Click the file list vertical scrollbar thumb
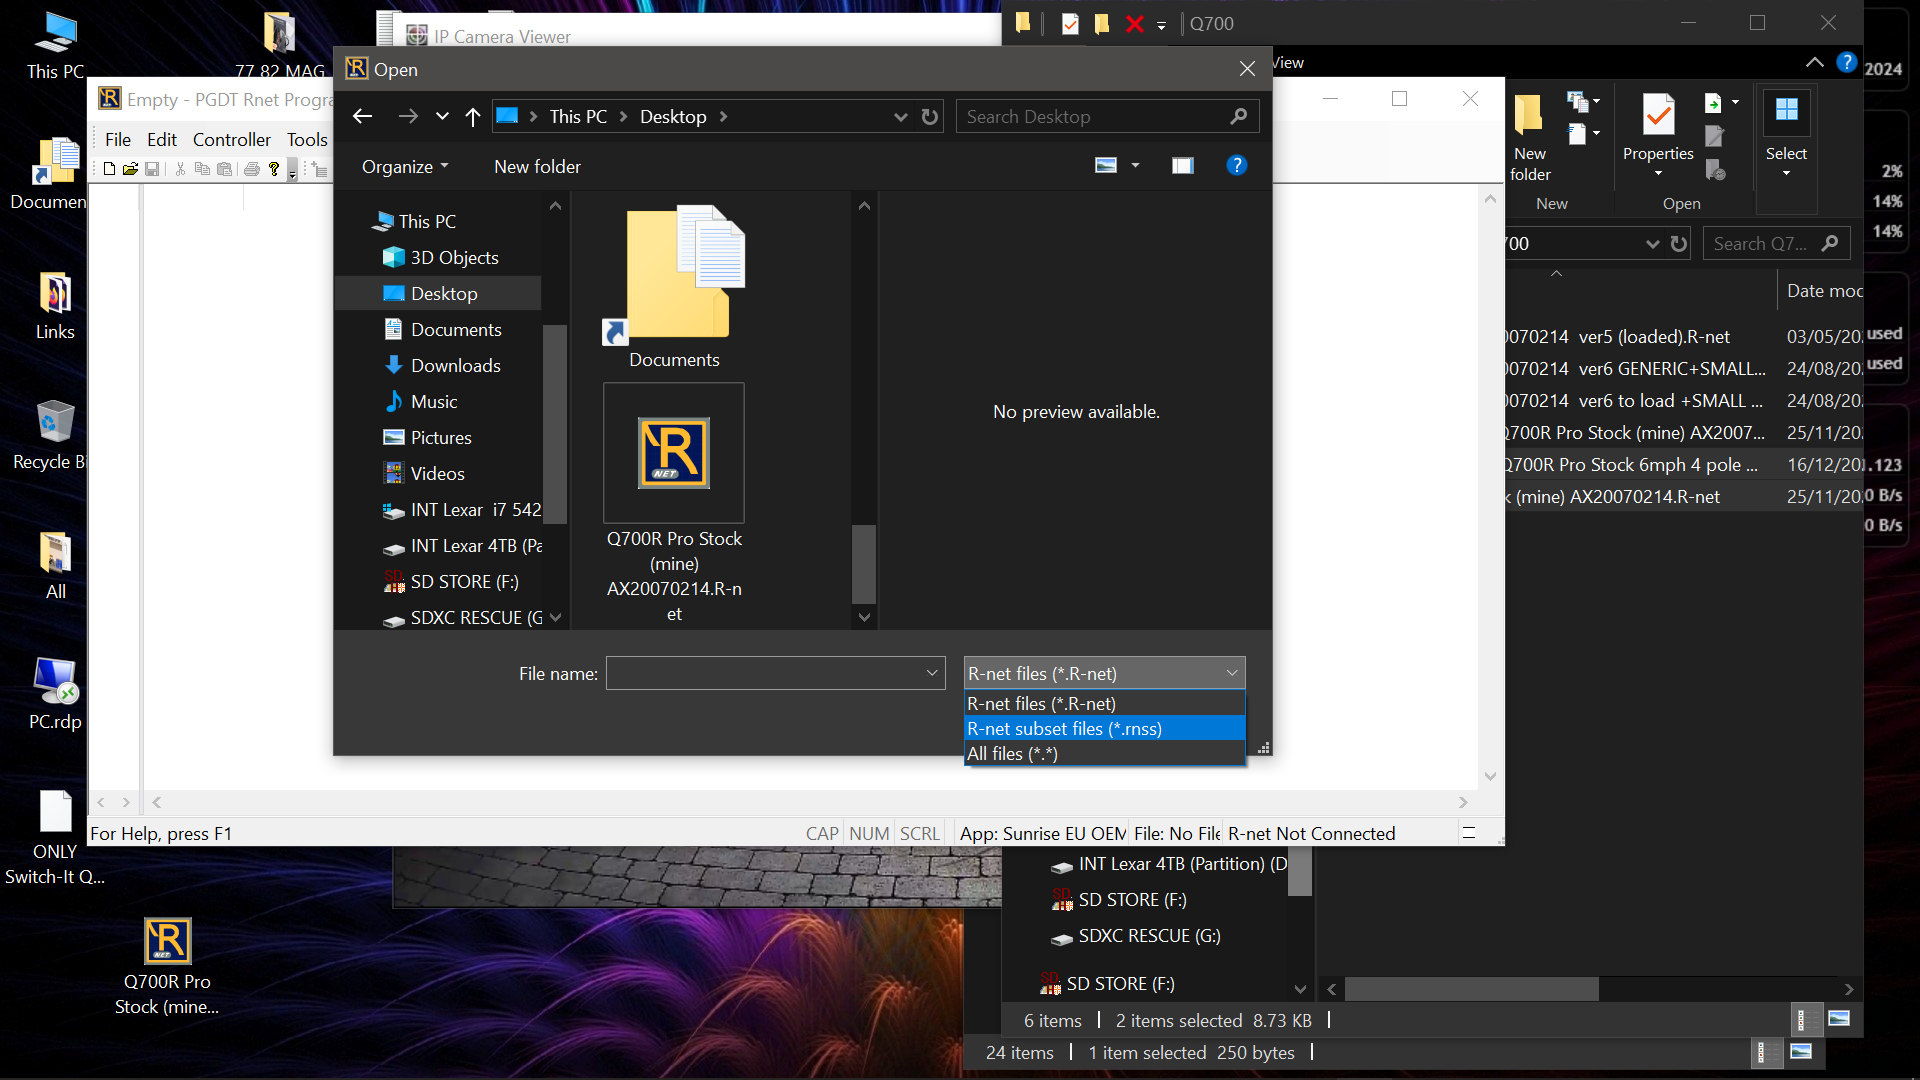The image size is (1920, 1080). 864,564
